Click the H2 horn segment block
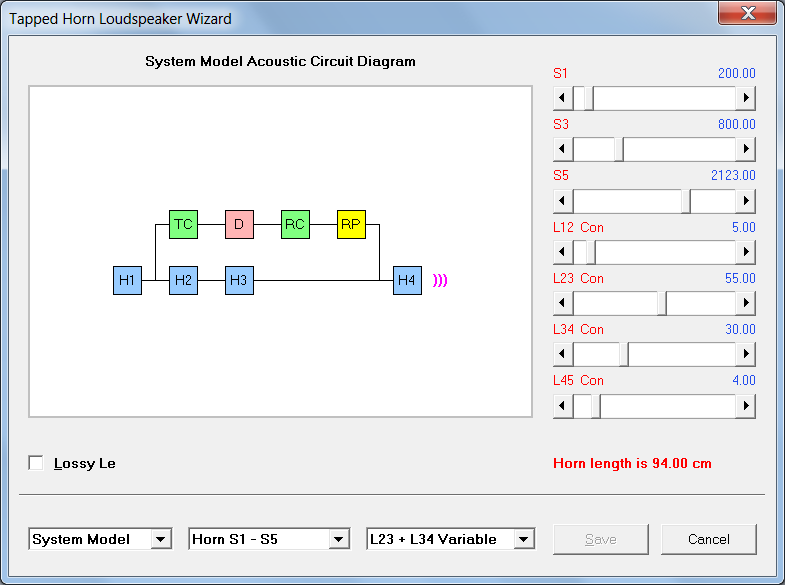This screenshot has width=785, height=585. pos(183,280)
